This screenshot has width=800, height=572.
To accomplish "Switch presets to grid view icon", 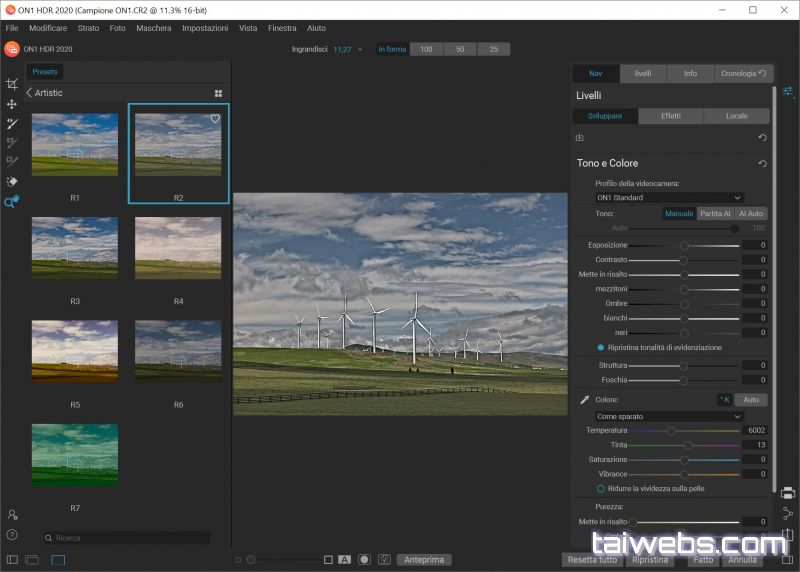I will 218,93.
